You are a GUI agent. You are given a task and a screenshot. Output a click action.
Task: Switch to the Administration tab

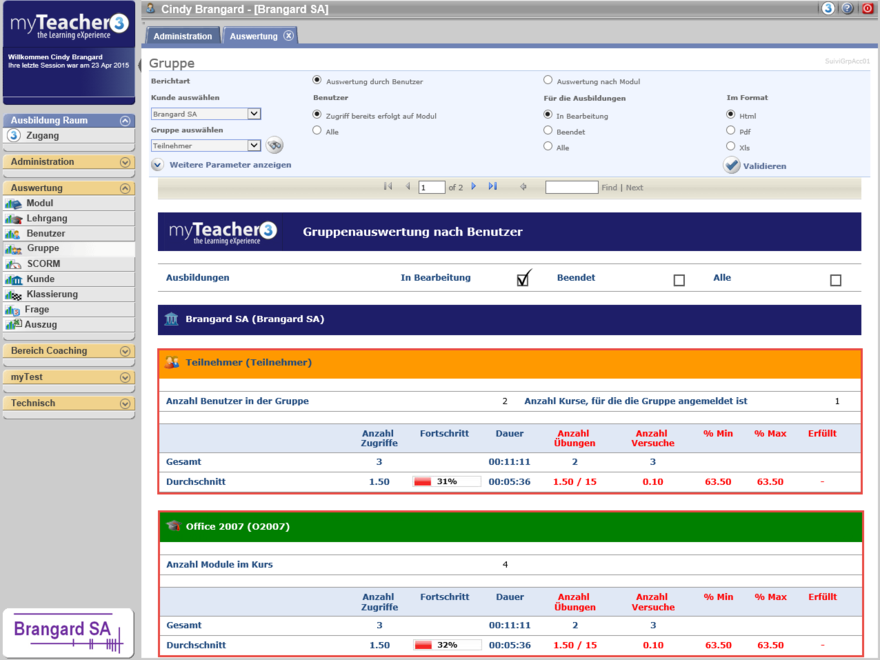coord(182,36)
